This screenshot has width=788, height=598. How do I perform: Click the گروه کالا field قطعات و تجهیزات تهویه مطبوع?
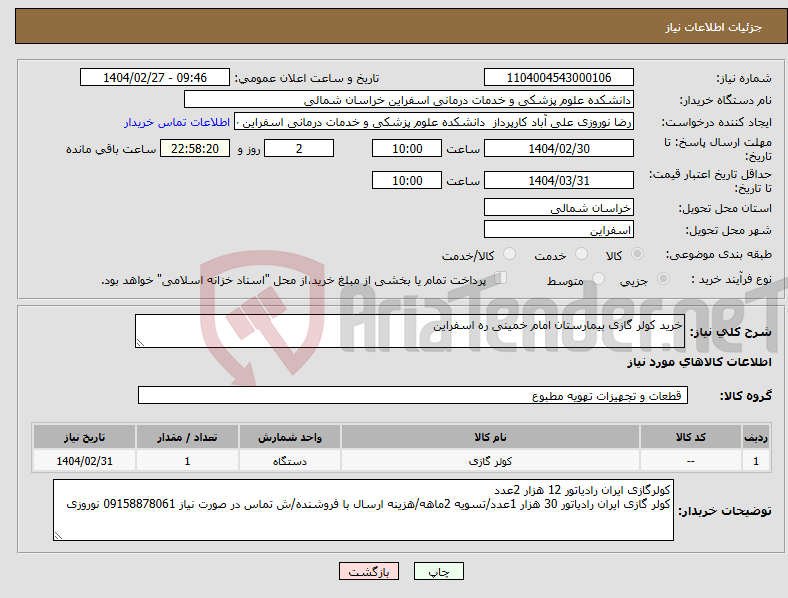413,395
